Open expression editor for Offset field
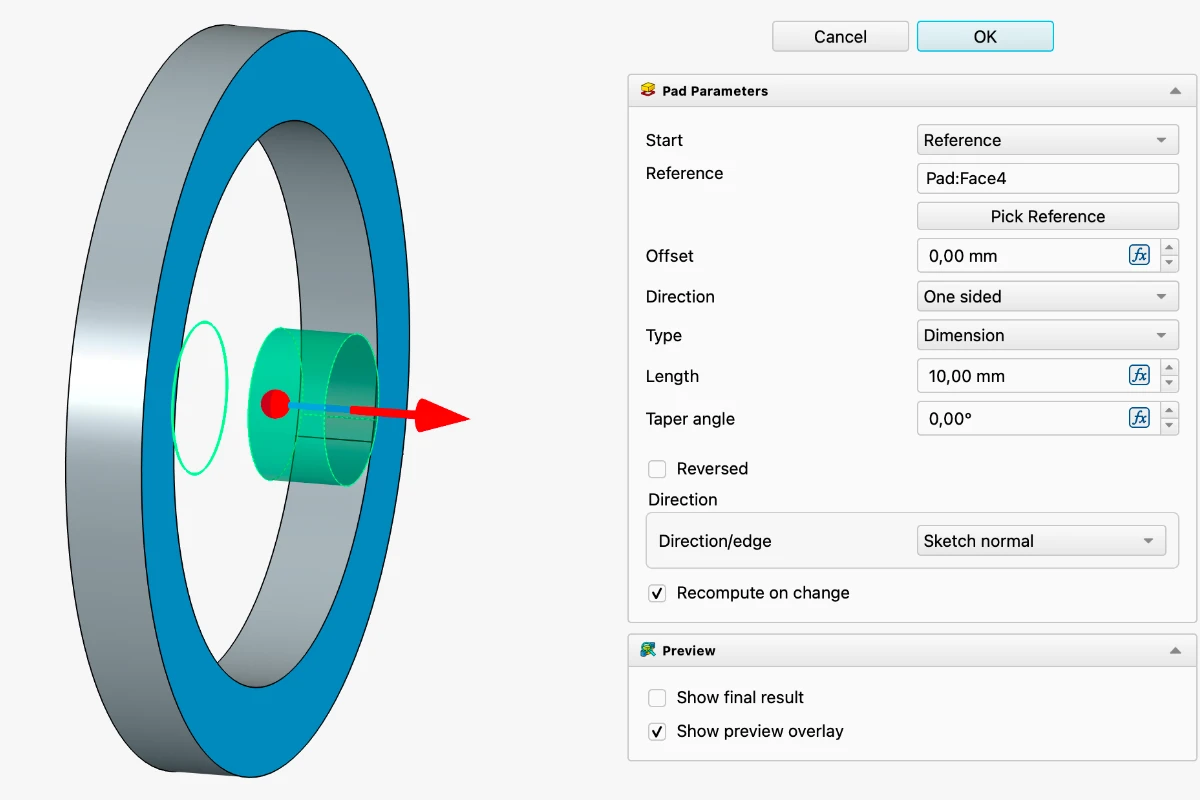Image resolution: width=1200 pixels, height=800 pixels. pyautogui.click(x=1139, y=255)
